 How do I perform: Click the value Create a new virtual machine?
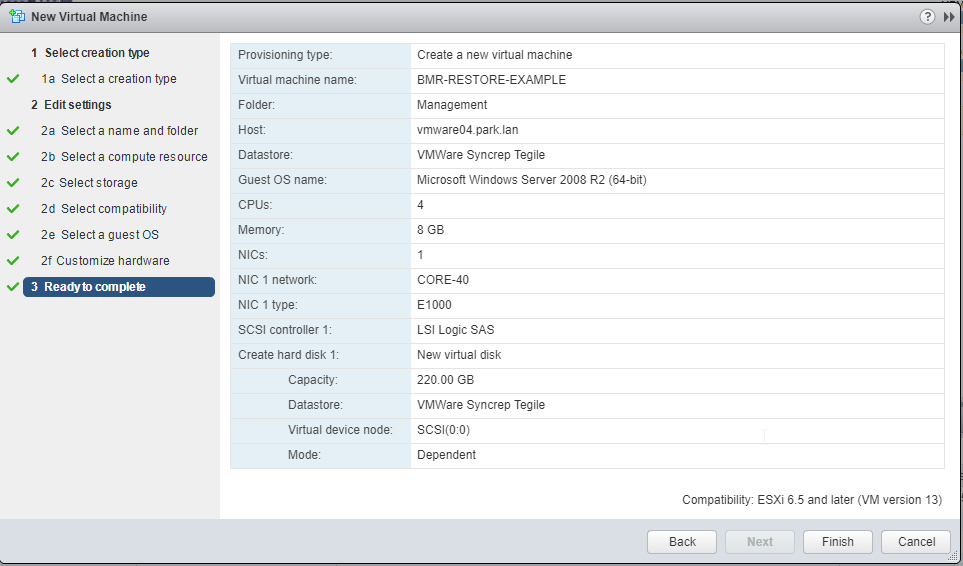coord(494,55)
